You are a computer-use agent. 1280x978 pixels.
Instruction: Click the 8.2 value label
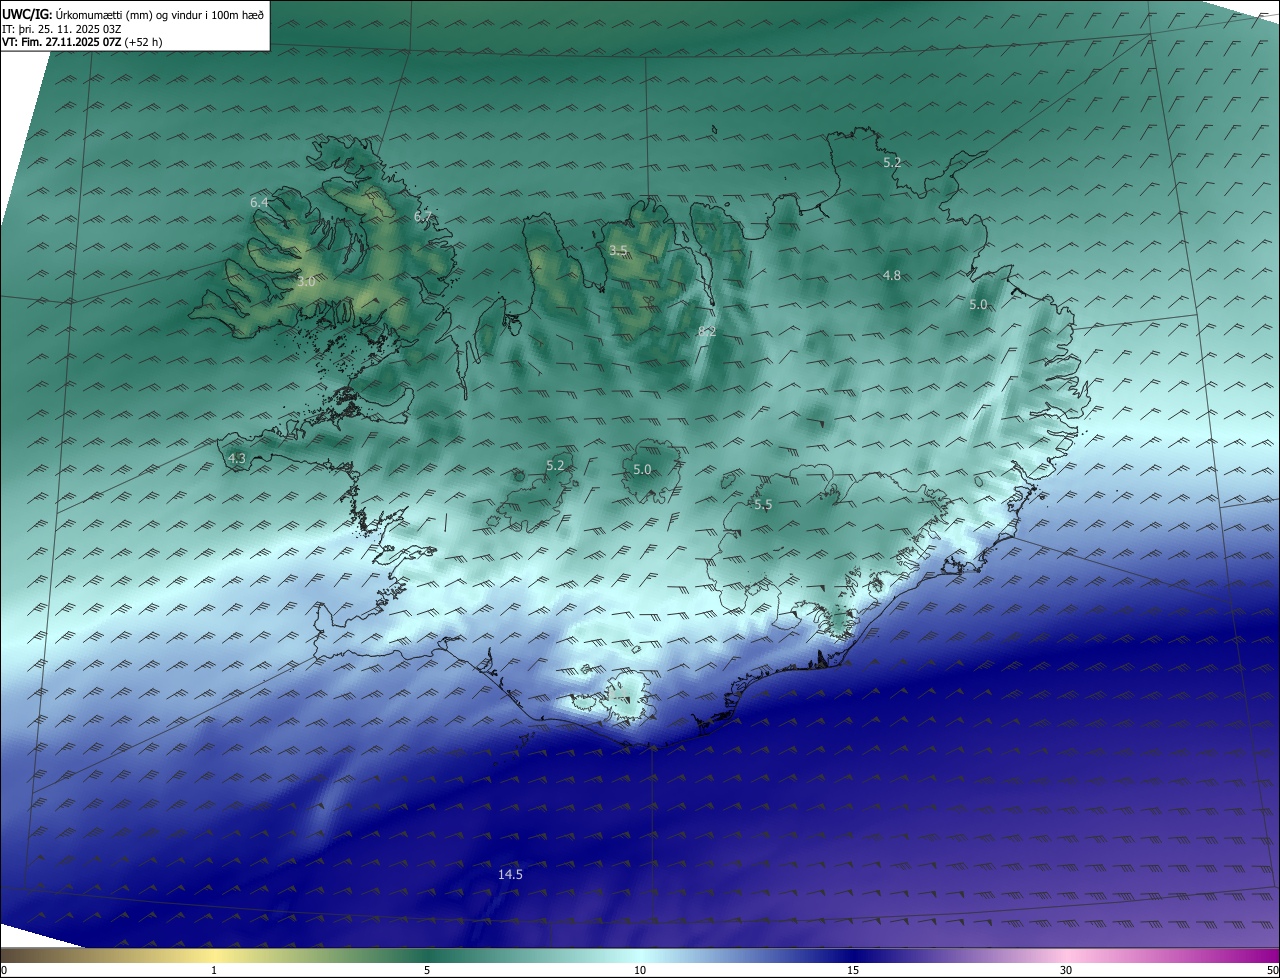[x=706, y=331]
